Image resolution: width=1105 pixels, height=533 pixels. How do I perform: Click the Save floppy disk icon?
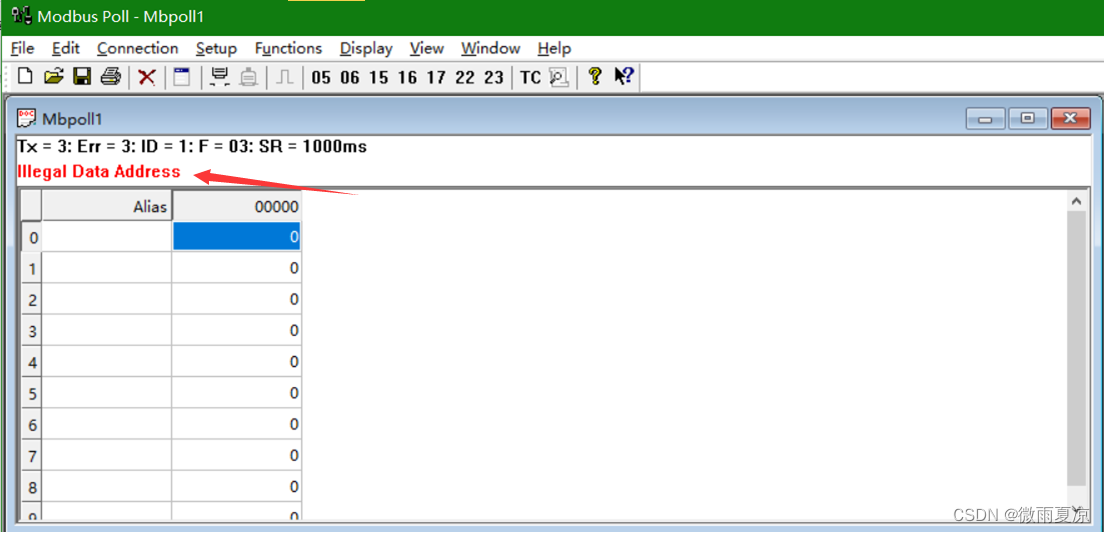pyautogui.click(x=82, y=76)
